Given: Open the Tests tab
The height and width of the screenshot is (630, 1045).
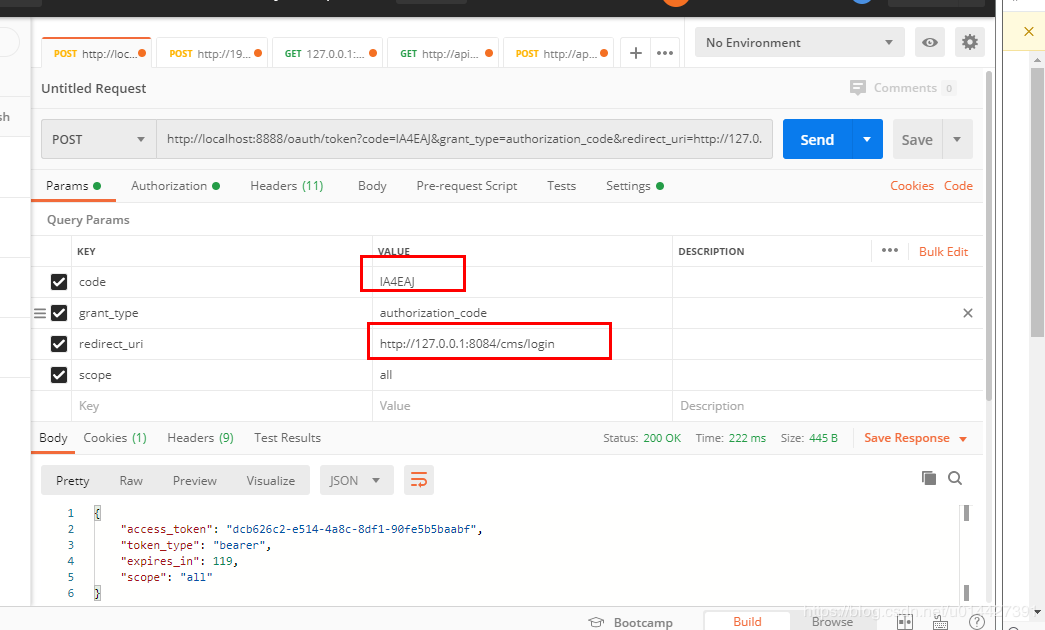Looking at the screenshot, I should 561,186.
